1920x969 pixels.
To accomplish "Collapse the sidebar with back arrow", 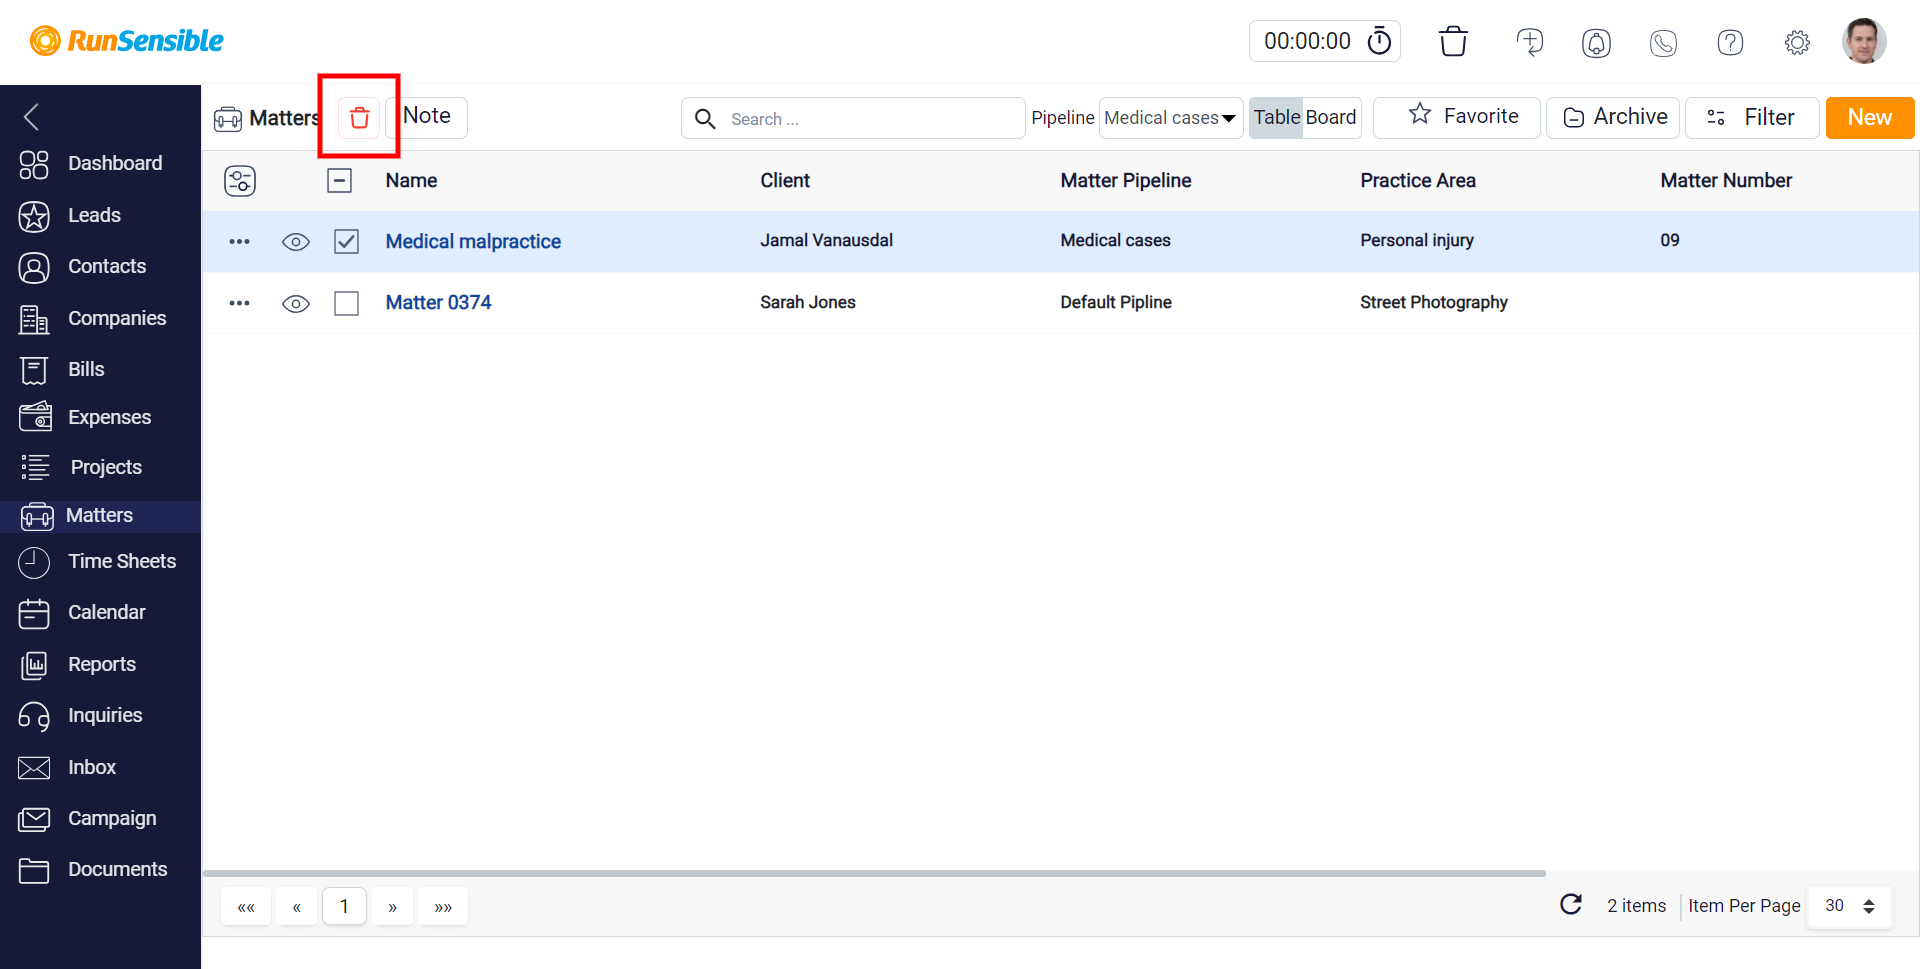I will click(32, 117).
